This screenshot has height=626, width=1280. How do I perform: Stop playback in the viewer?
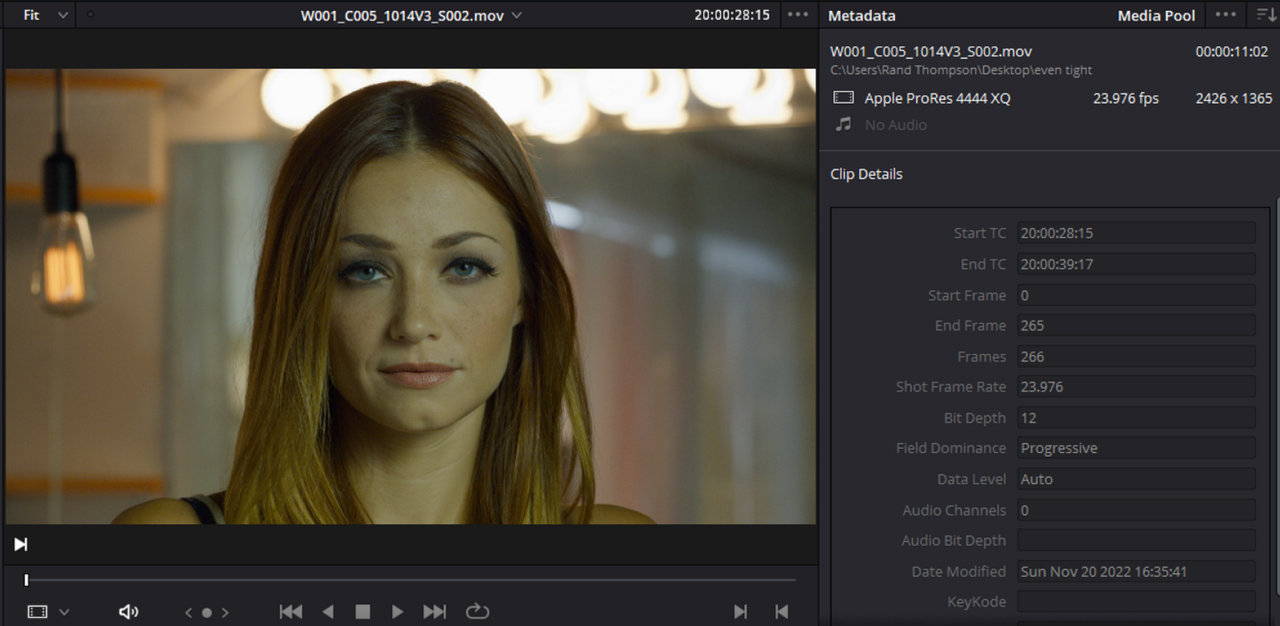pyautogui.click(x=363, y=612)
